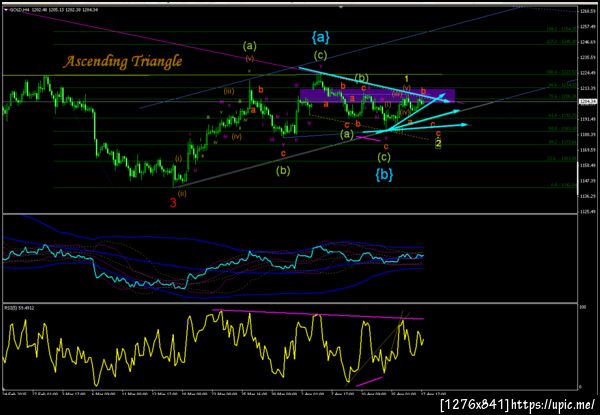Screen dimensions: 600x415
Task: Select the green (c) label directly below {a}
Action: pyautogui.click(x=320, y=56)
